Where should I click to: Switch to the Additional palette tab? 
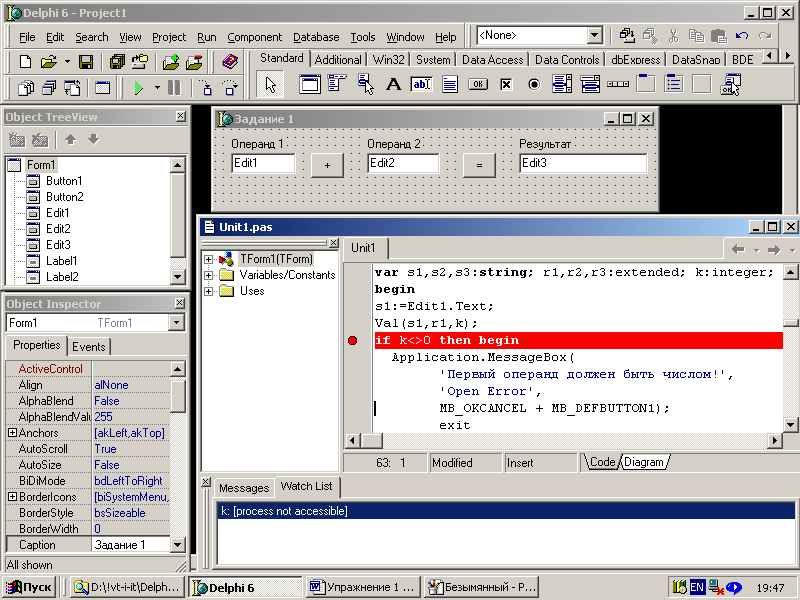pyautogui.click(x=338, y=60)
